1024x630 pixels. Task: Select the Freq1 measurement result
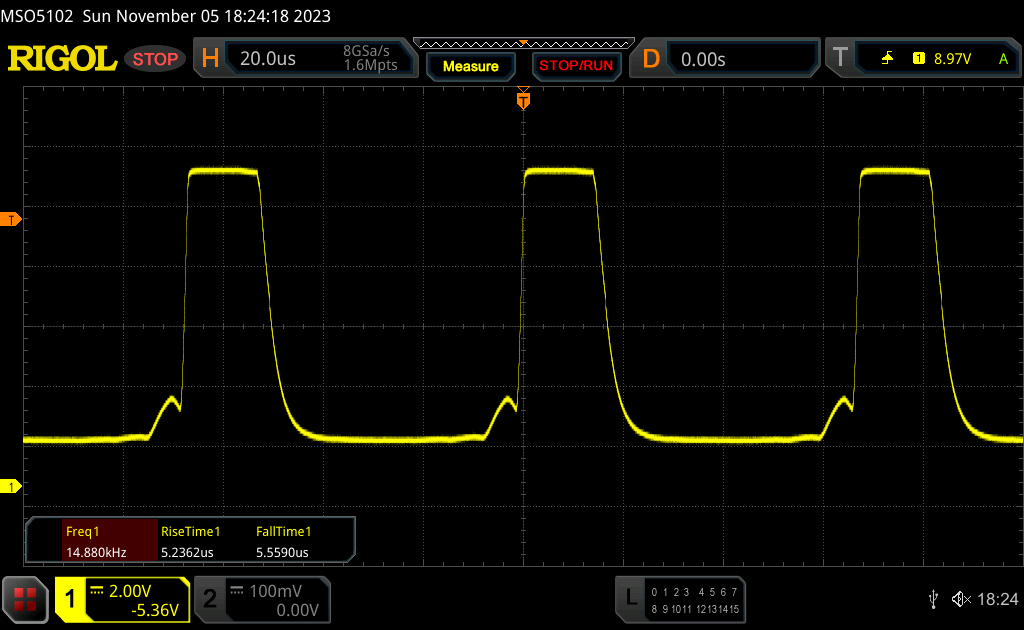click(92, 541)
